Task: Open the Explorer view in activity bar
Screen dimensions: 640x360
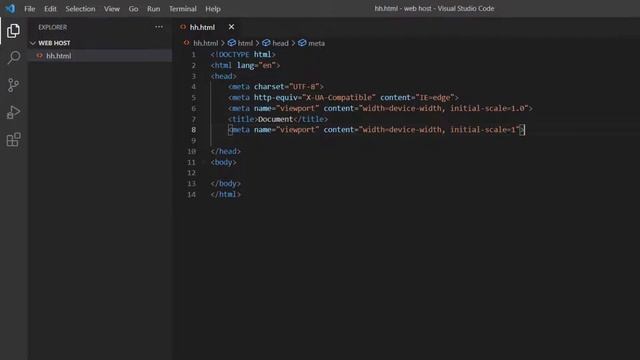Action: [x=13, y=31]
